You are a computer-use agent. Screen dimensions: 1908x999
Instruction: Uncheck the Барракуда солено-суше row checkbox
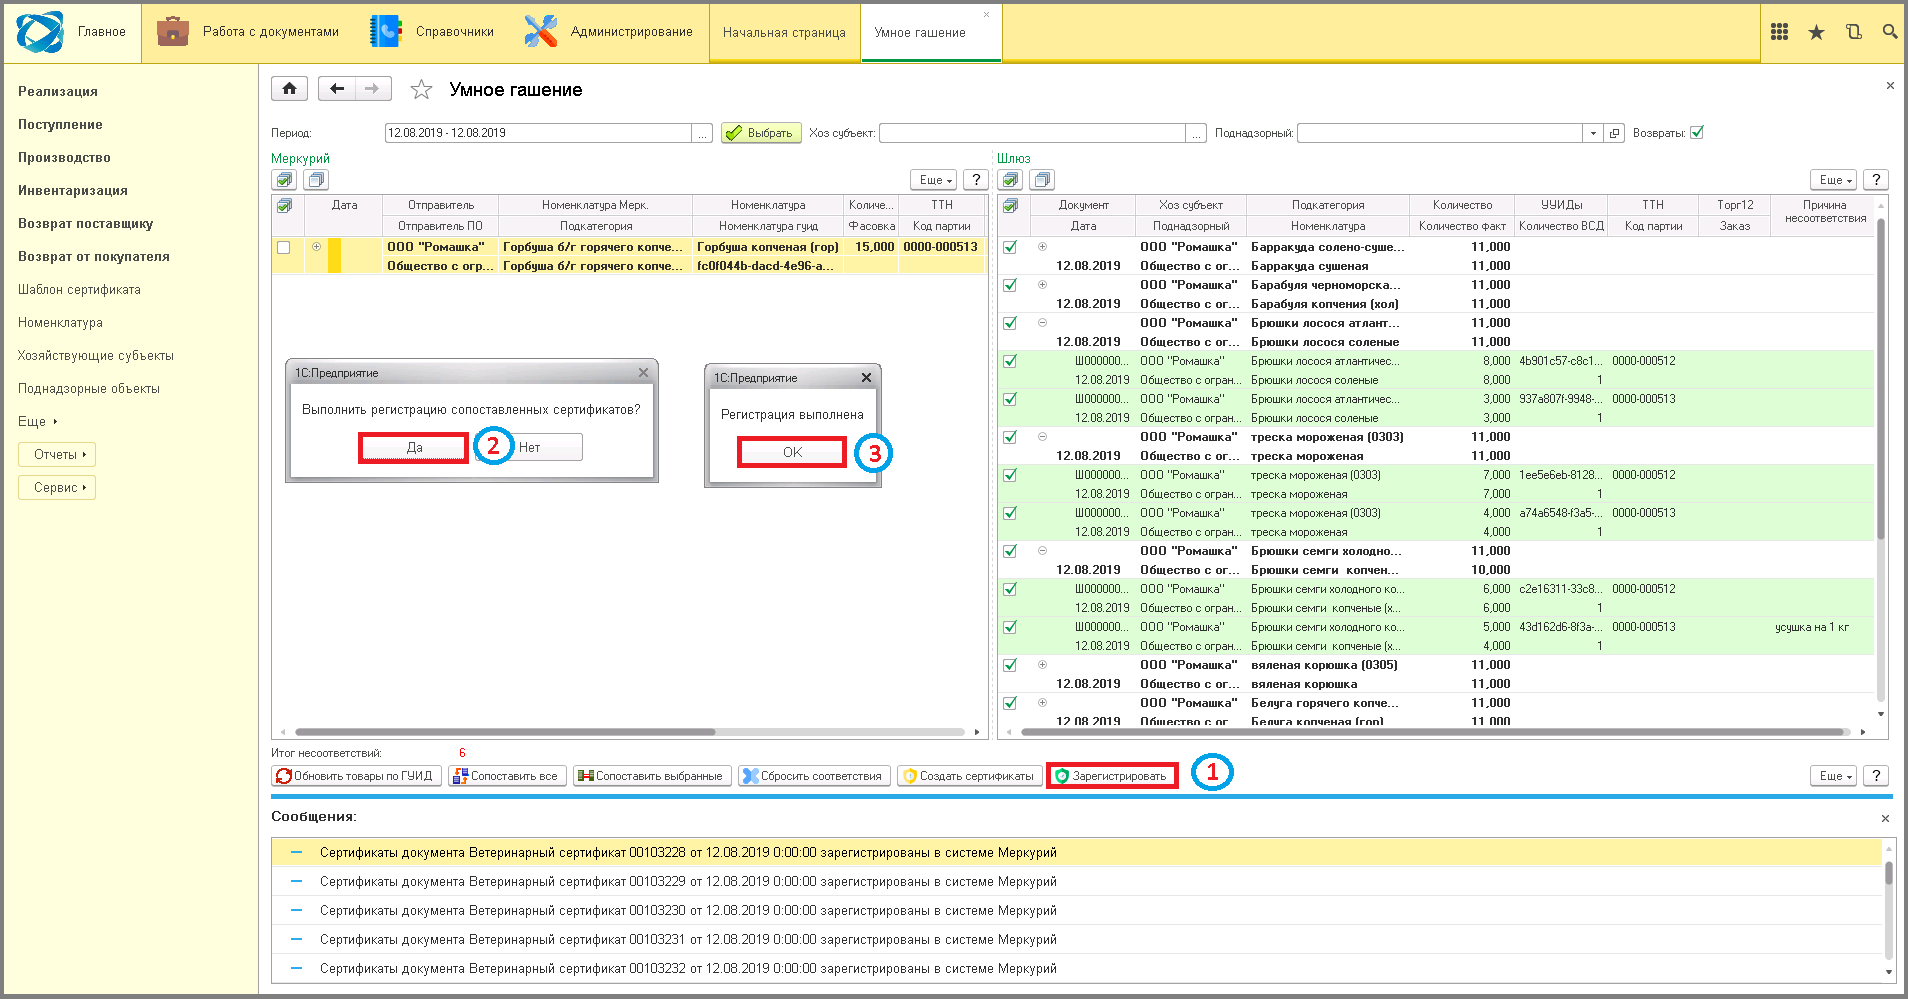[1010, 247]
